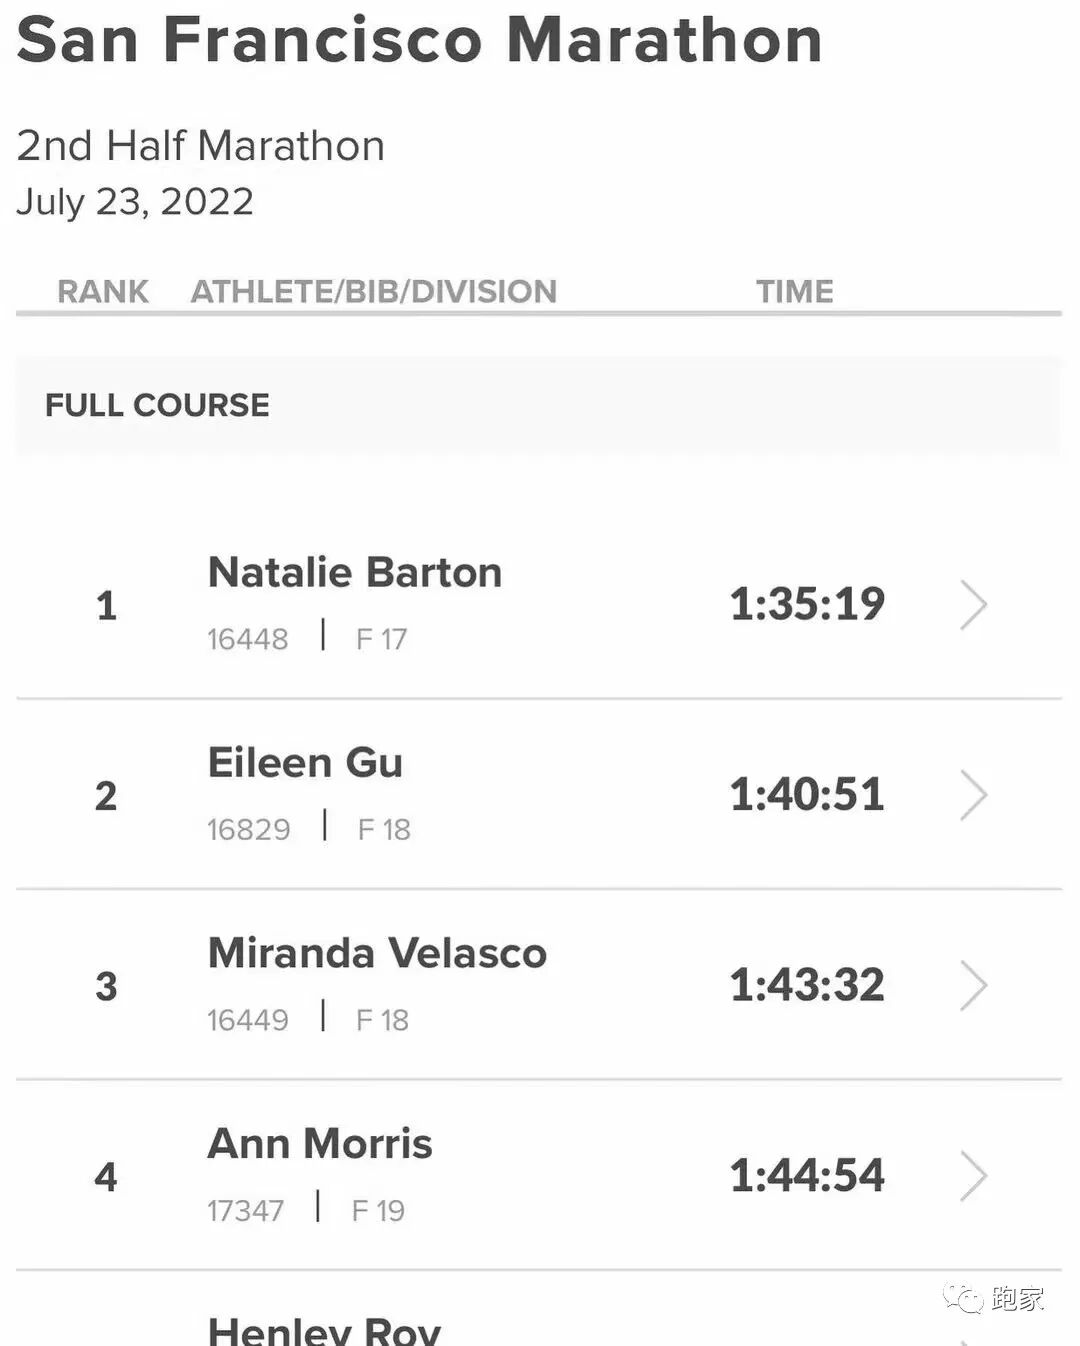Click the 1:44:54 finish time
The width and height of the screenshot is (1080, 1346).
click(x=807, y=1175)
